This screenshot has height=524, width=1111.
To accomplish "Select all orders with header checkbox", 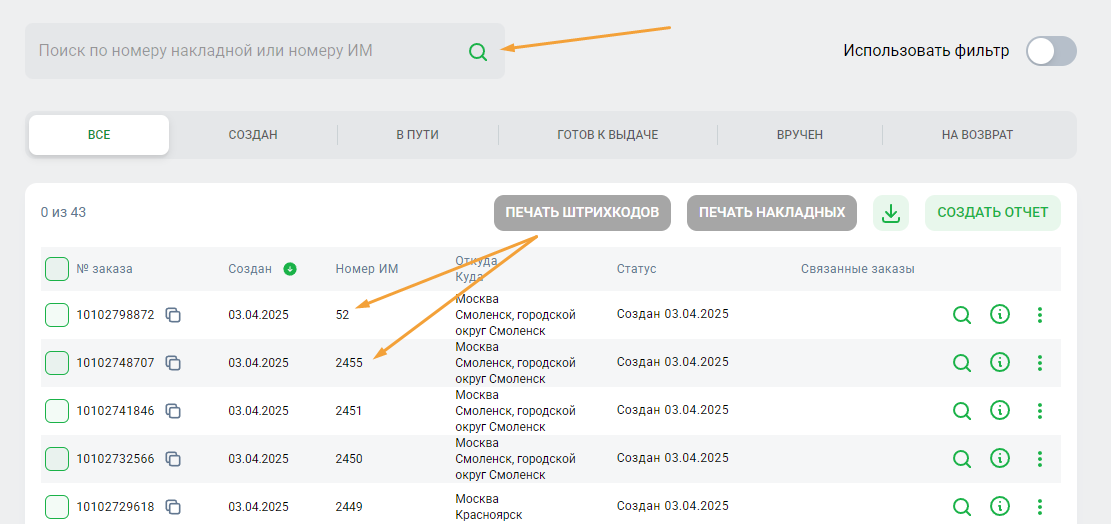I will pyautogui.click(x=57, y=269).
